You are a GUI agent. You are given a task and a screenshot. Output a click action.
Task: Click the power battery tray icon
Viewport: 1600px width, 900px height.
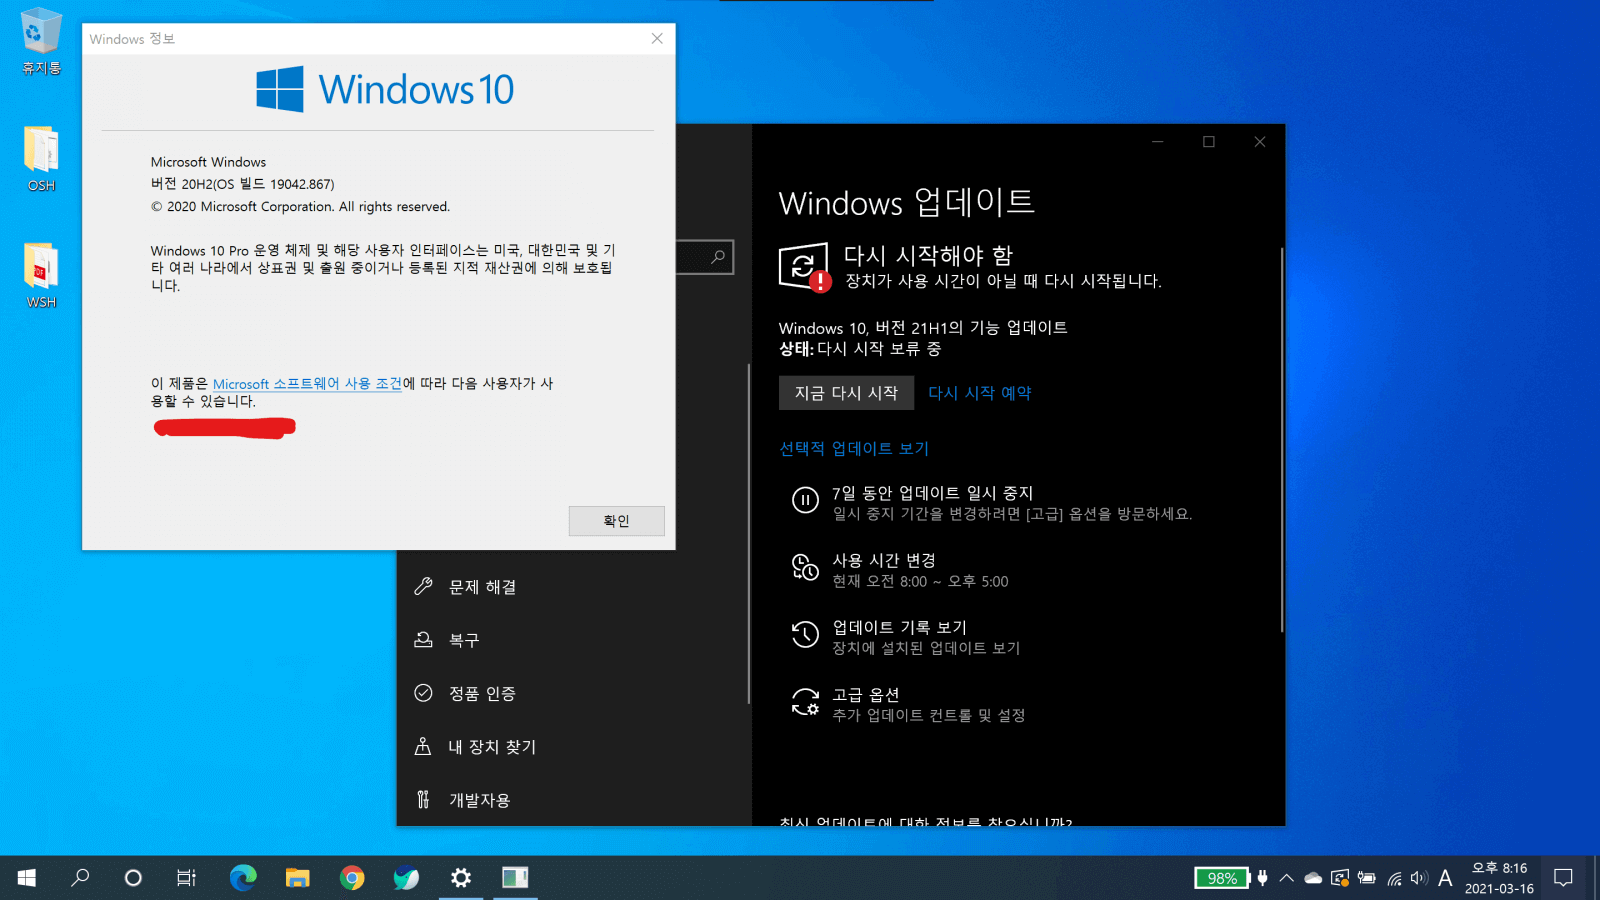tap(1367, 878)
